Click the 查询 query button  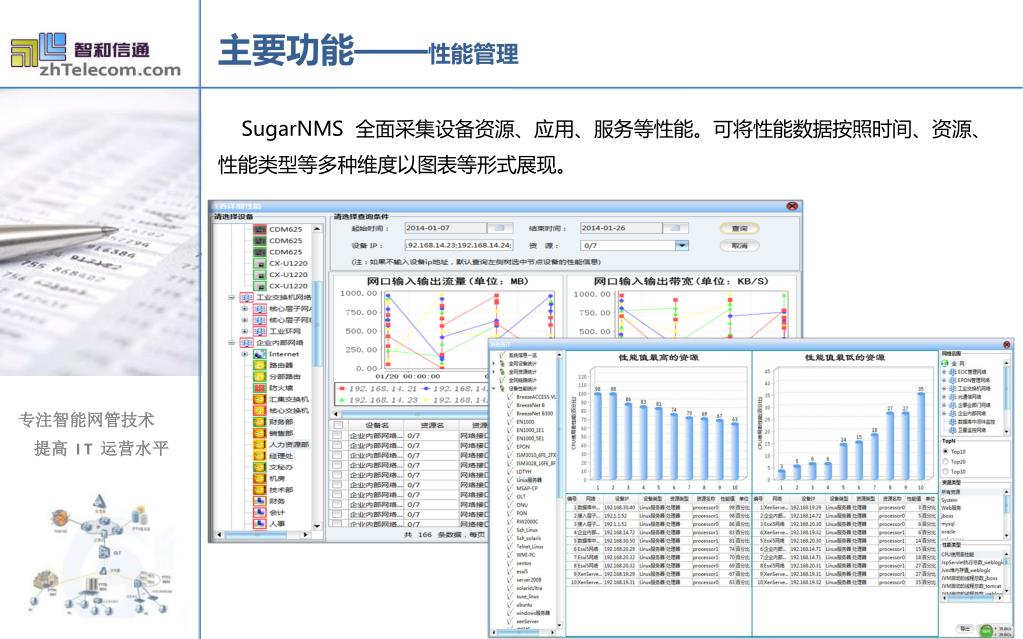(x=739, y=228)
